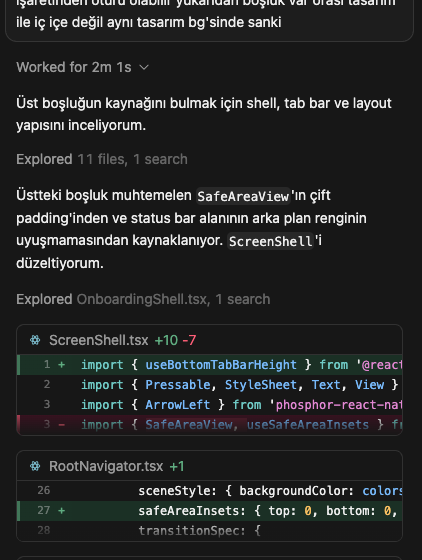Image resolution: width=422 pixels, height=560 pixels.
Task: Click the '+1' additions count on RootNavigator.tsx
Action: click(x=177, y=466)
